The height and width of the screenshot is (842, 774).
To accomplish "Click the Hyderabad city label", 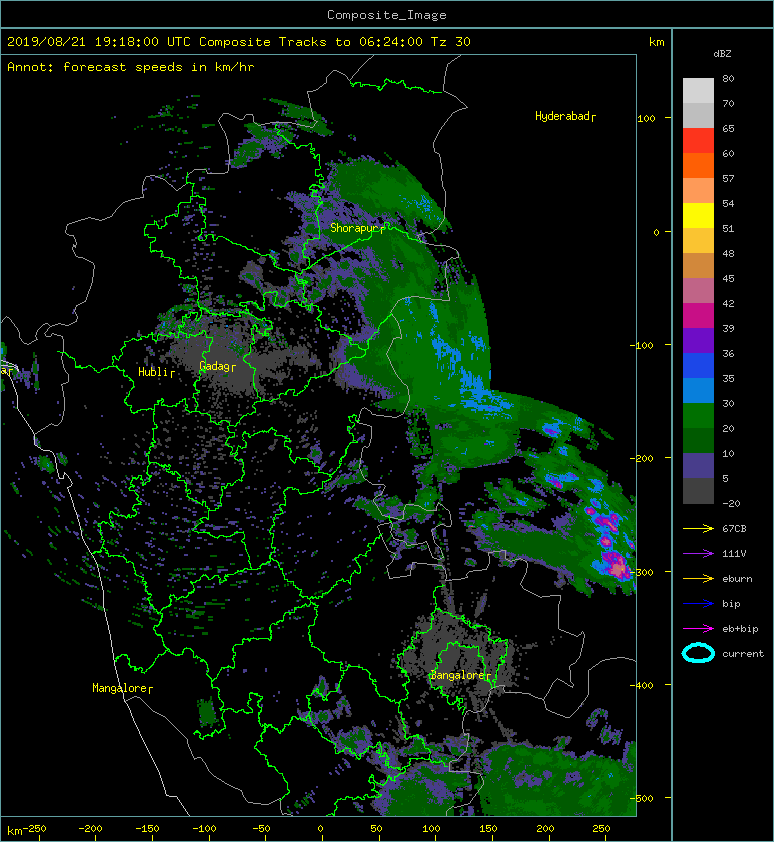I will click(562, 116).
